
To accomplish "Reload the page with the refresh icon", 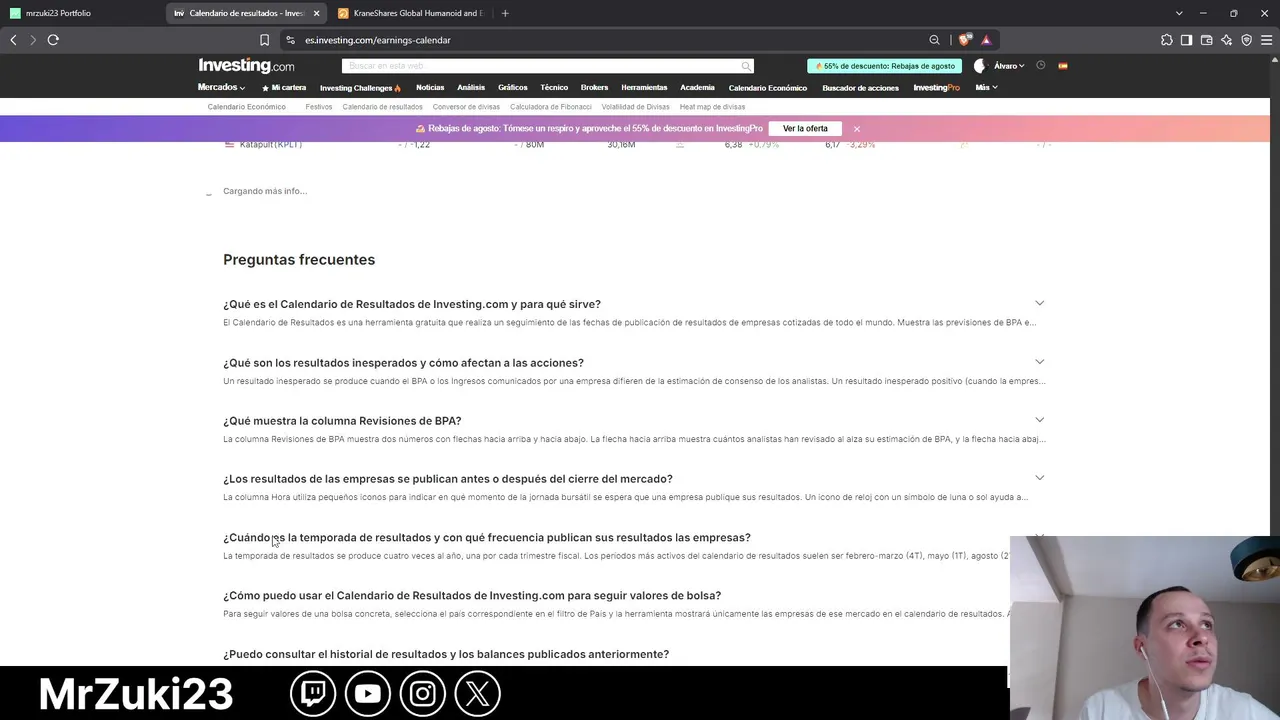I will (x=53, y=40).
